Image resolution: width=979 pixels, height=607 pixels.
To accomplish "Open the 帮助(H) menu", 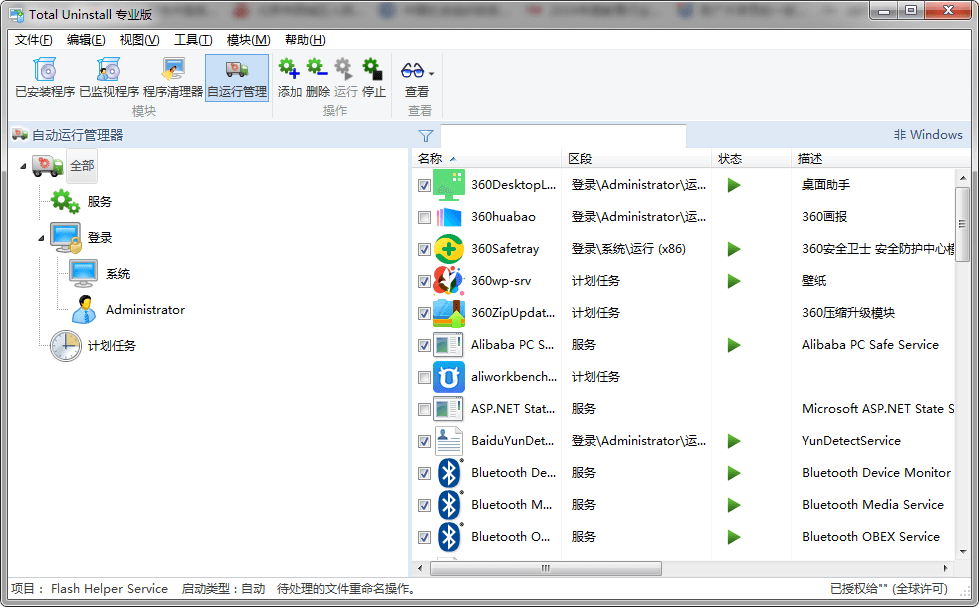I will click(x=305, y=40).
